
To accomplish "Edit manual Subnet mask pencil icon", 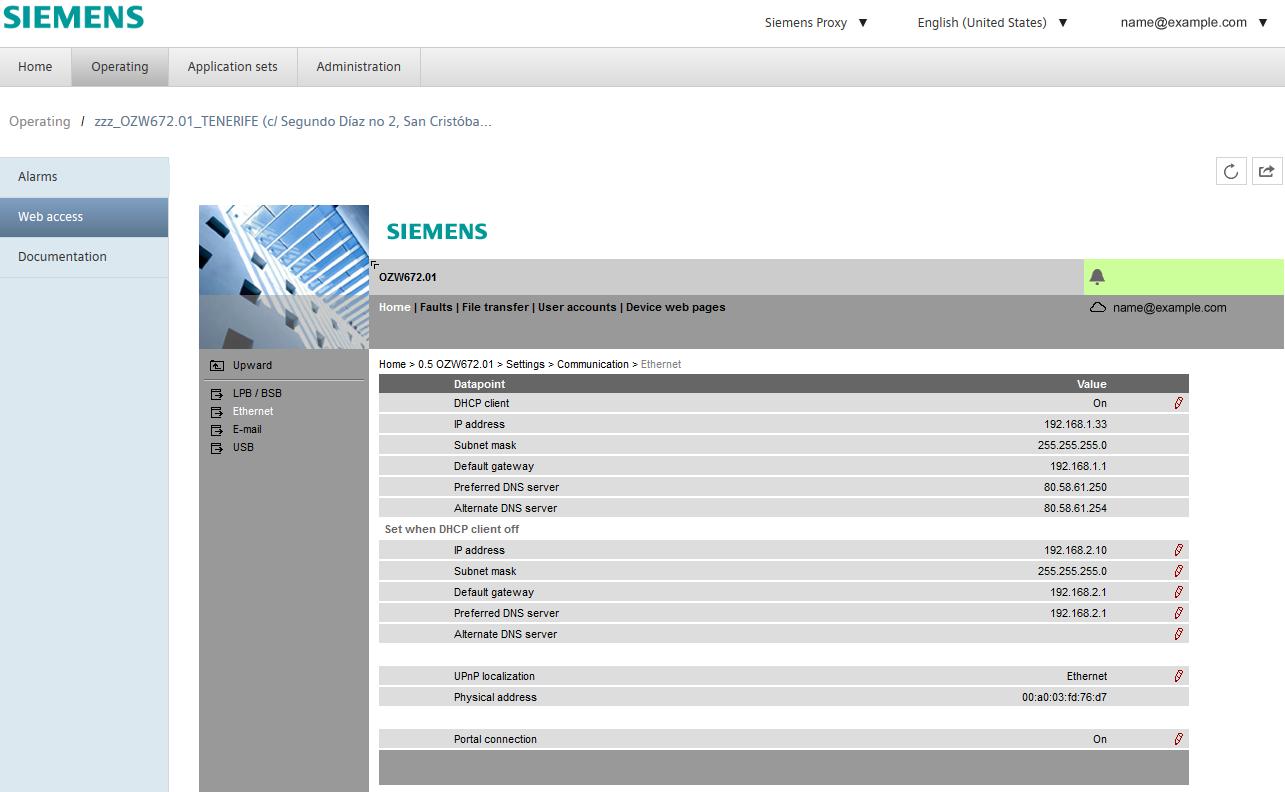I will (x=1178, y=571).
